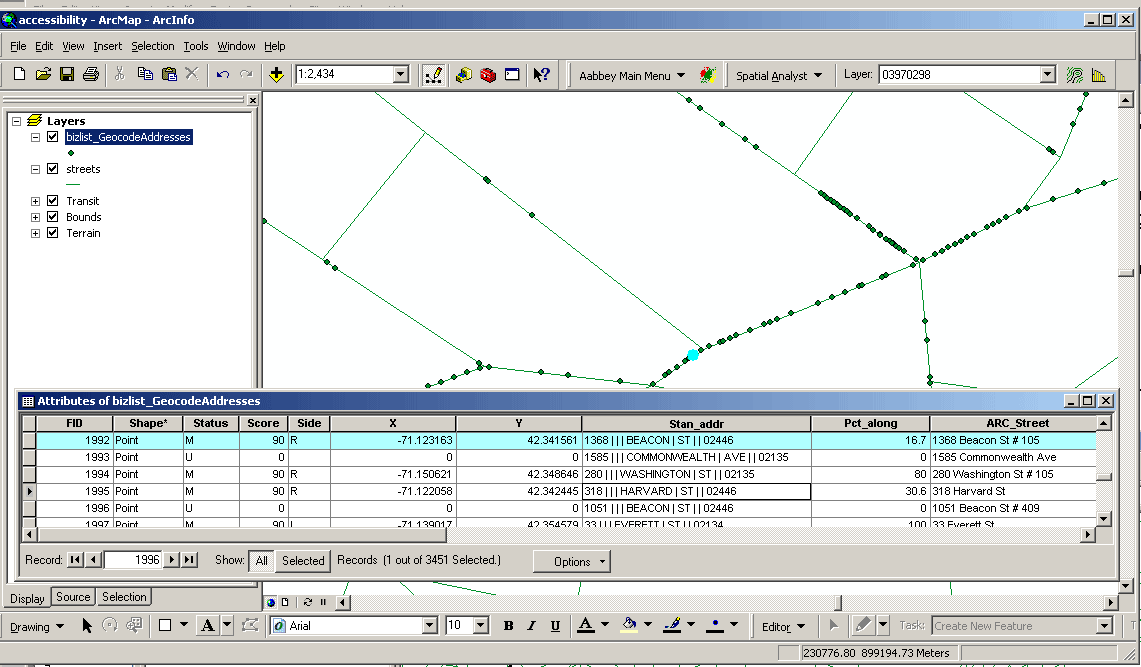The height and width of the screenshot is (667, 1141).
Task: Click the Print icon
Action: pos(89,74)
